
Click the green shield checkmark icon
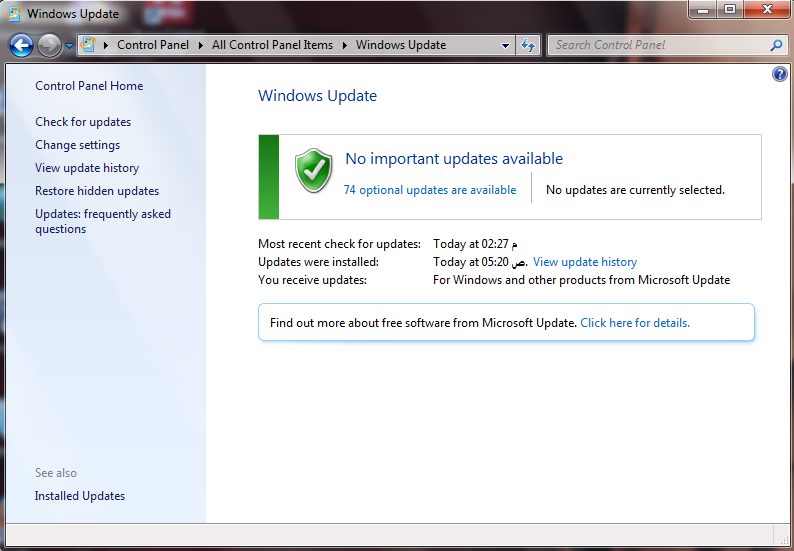[x=313, y=171]
